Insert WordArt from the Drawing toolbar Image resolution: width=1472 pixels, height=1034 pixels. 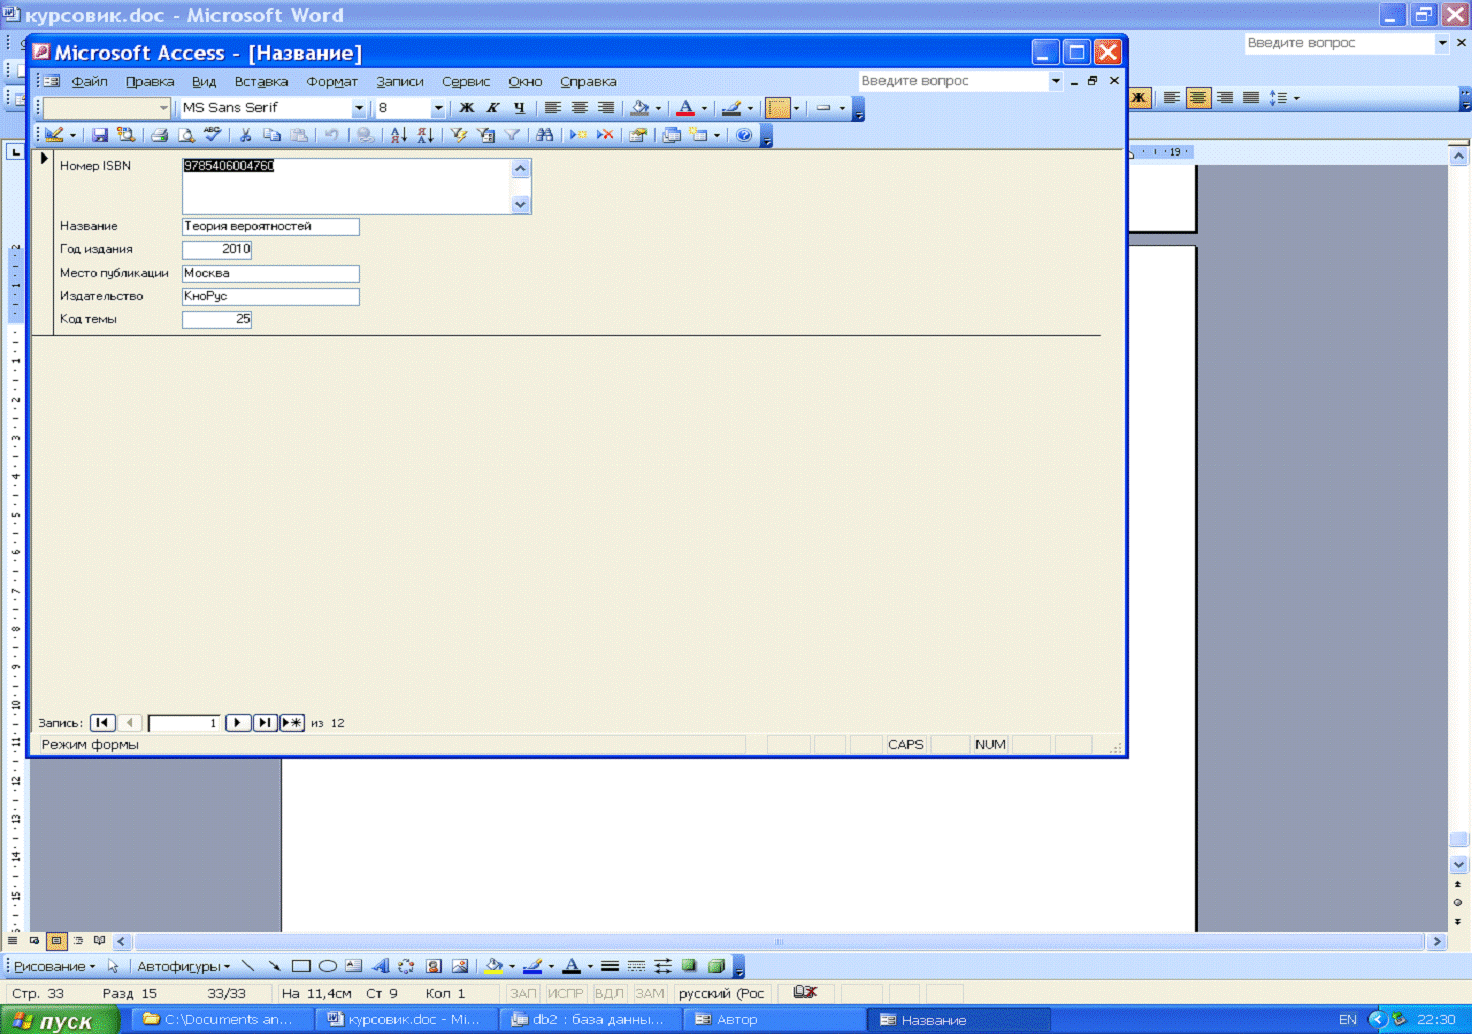click(380, 966)
